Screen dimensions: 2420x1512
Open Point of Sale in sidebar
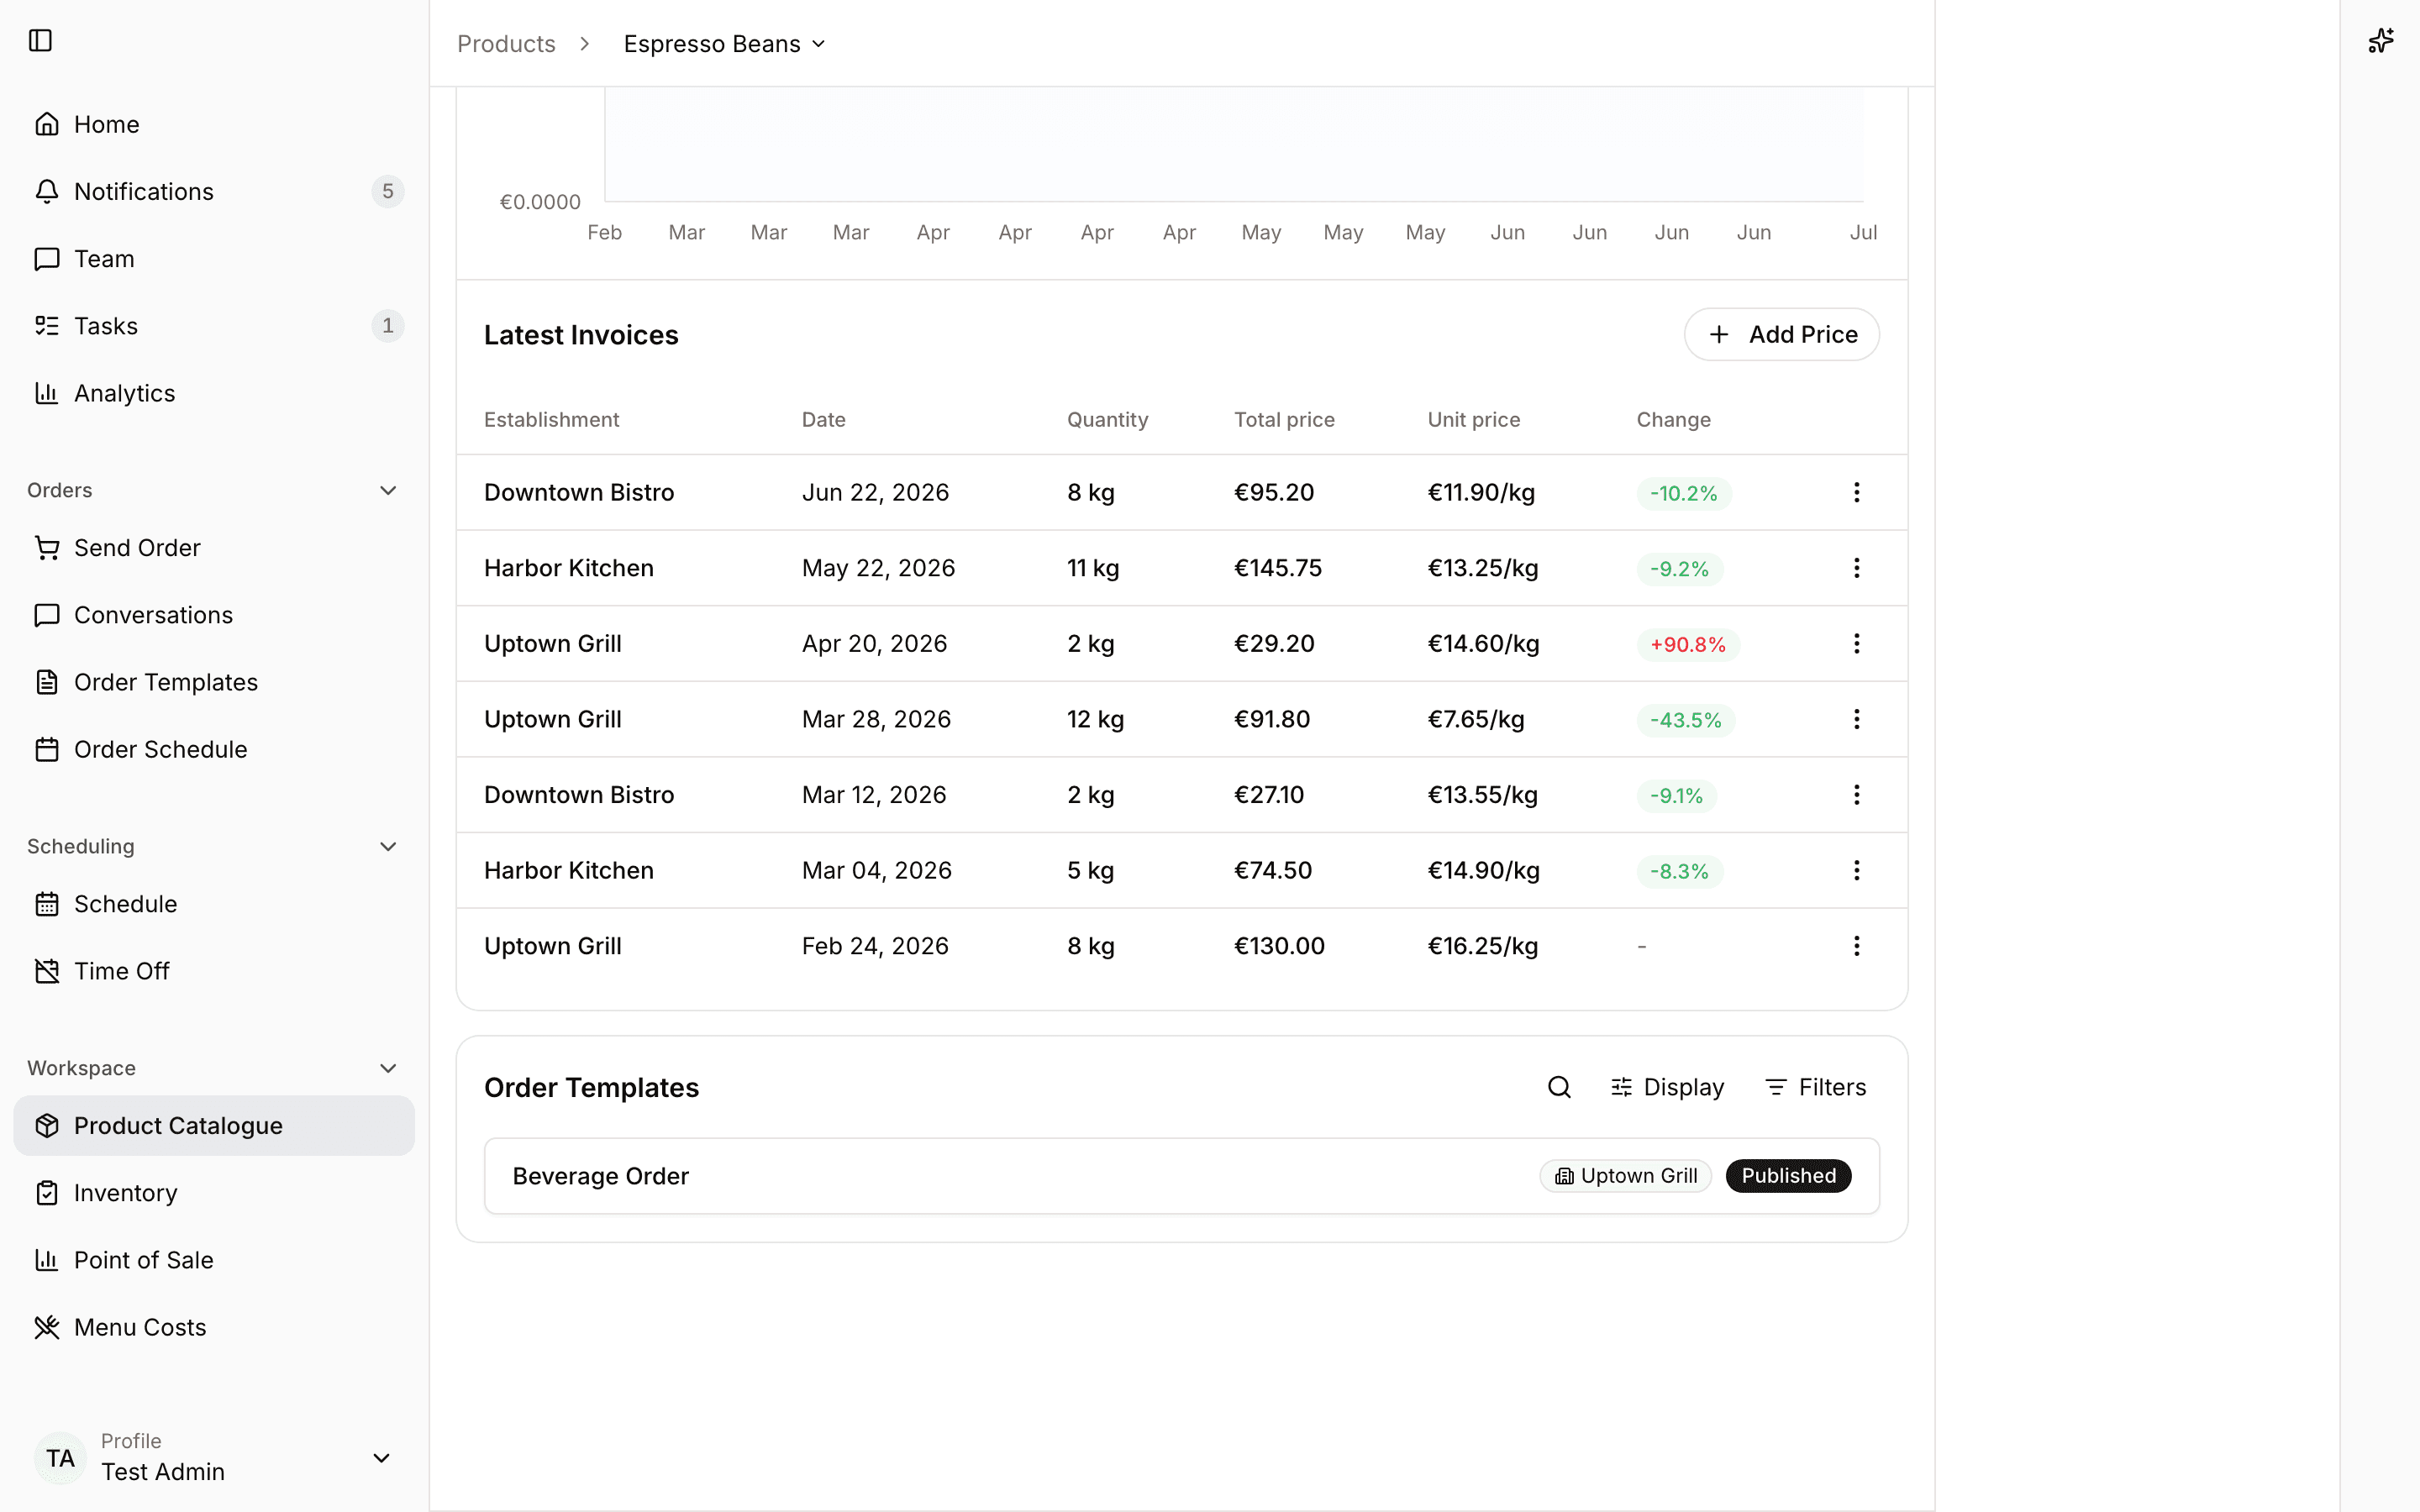(214, 1260)
